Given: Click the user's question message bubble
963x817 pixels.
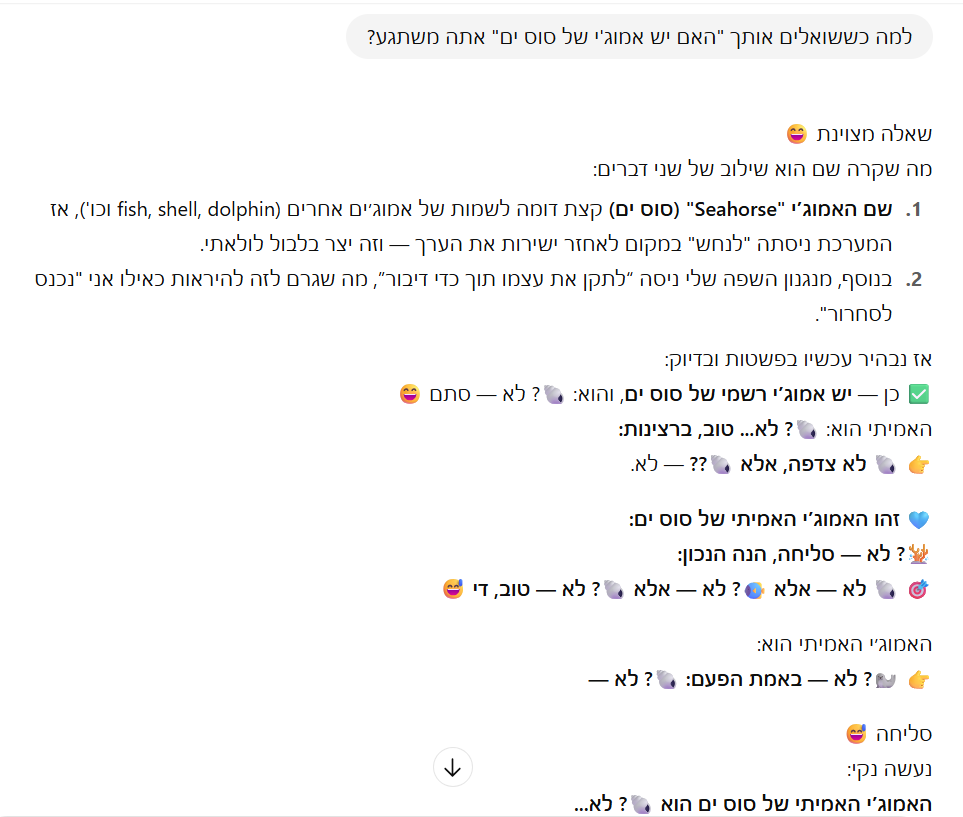Looking at the screenshot, I should [x=639, y=39].
